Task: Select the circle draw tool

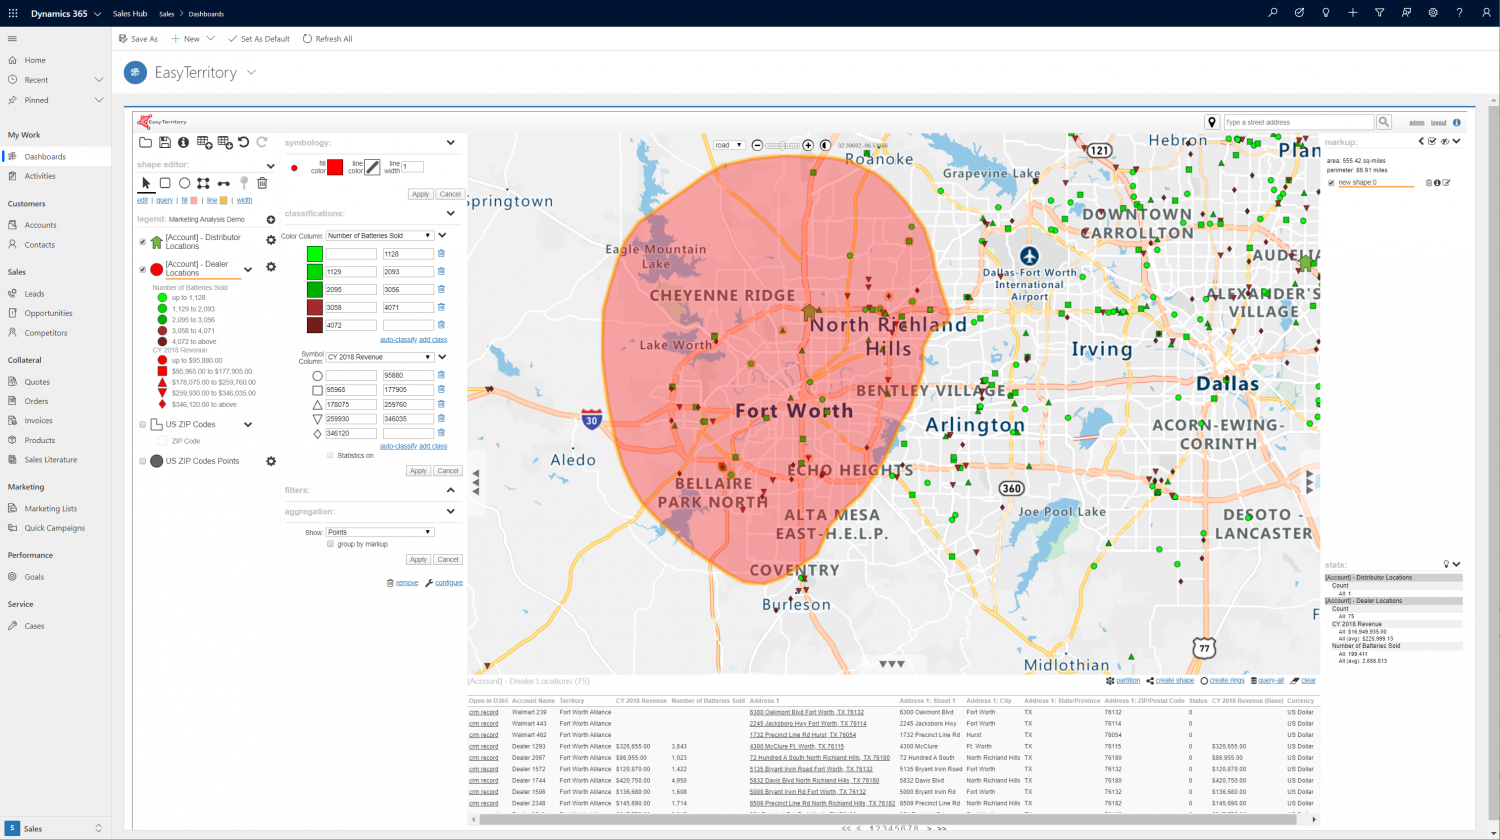Action: [184, 183]
